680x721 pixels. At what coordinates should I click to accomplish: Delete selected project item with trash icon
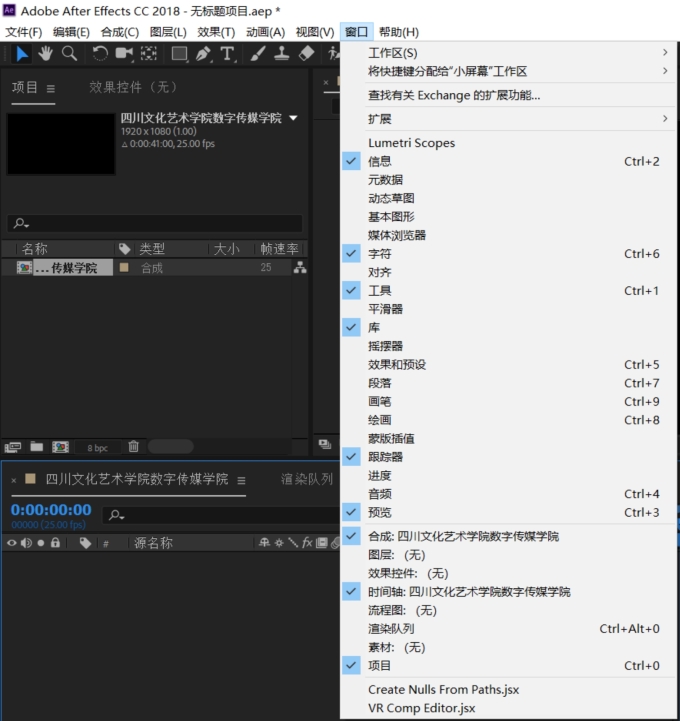(x=133, y=446)
